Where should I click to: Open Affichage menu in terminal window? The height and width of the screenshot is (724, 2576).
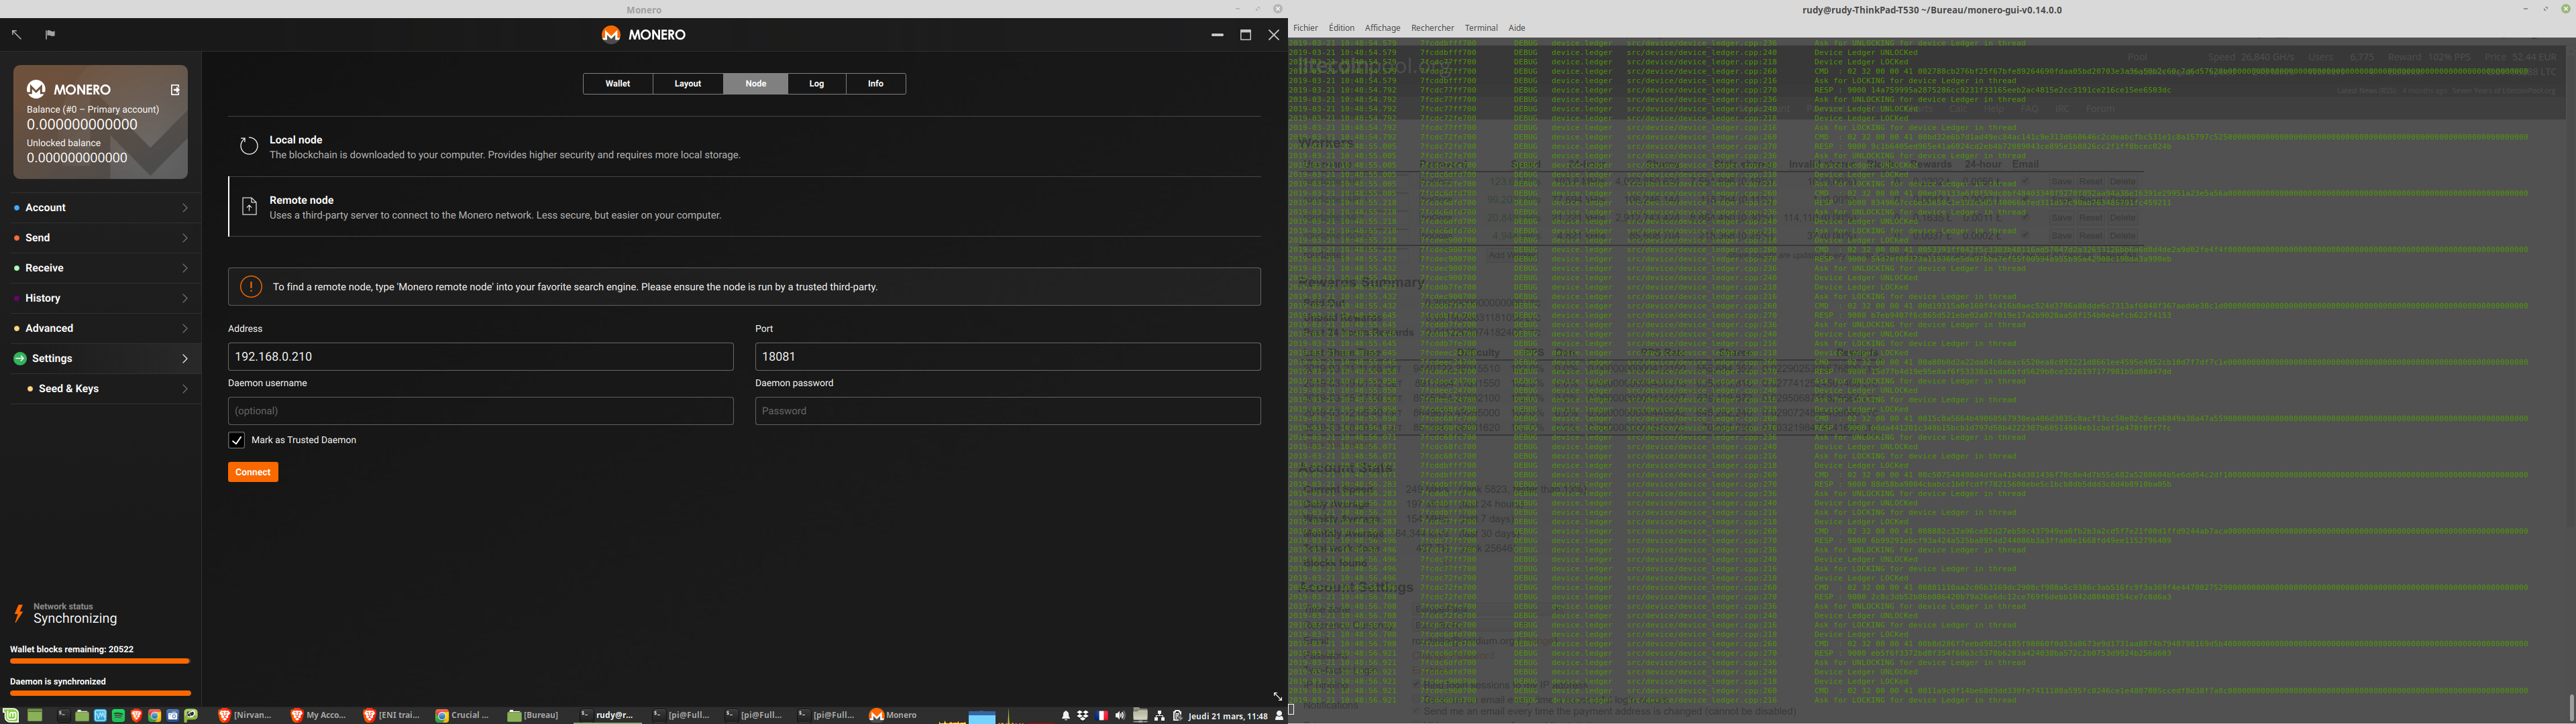(1383, 28)
